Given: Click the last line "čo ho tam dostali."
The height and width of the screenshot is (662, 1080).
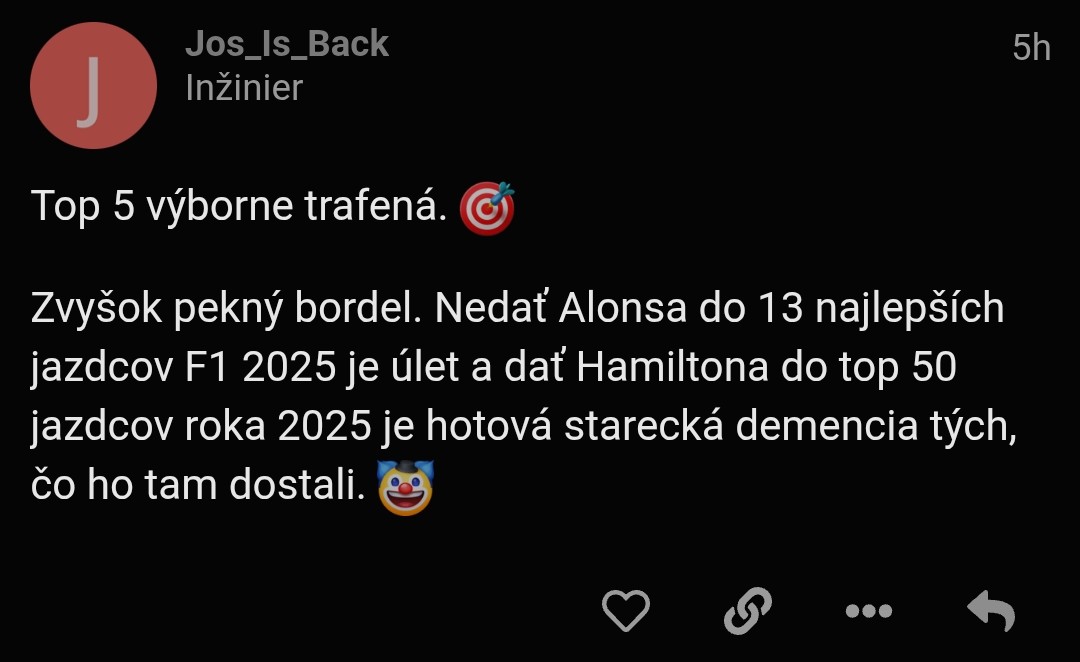Looking at the screenshot, I should pyautogui.click(x=198, y=485).
